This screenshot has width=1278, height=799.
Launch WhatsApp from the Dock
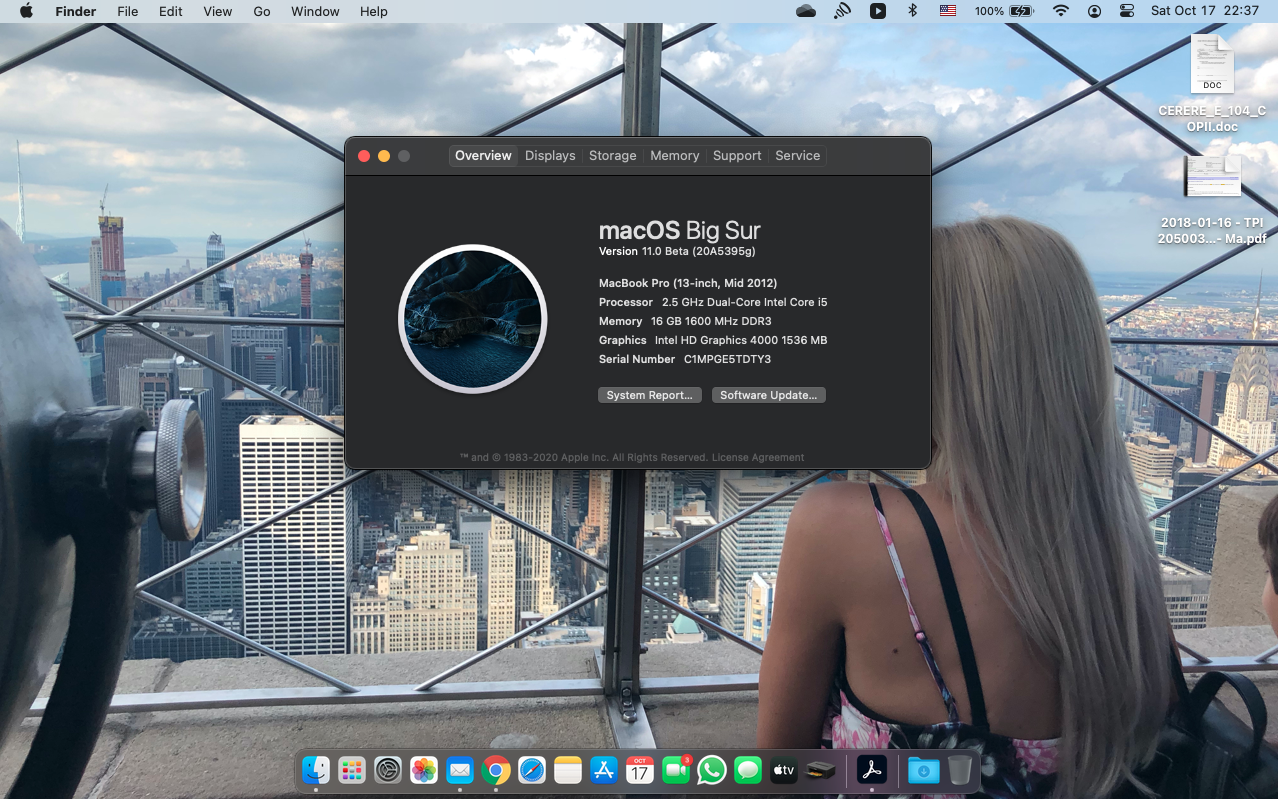pos(712,770)
